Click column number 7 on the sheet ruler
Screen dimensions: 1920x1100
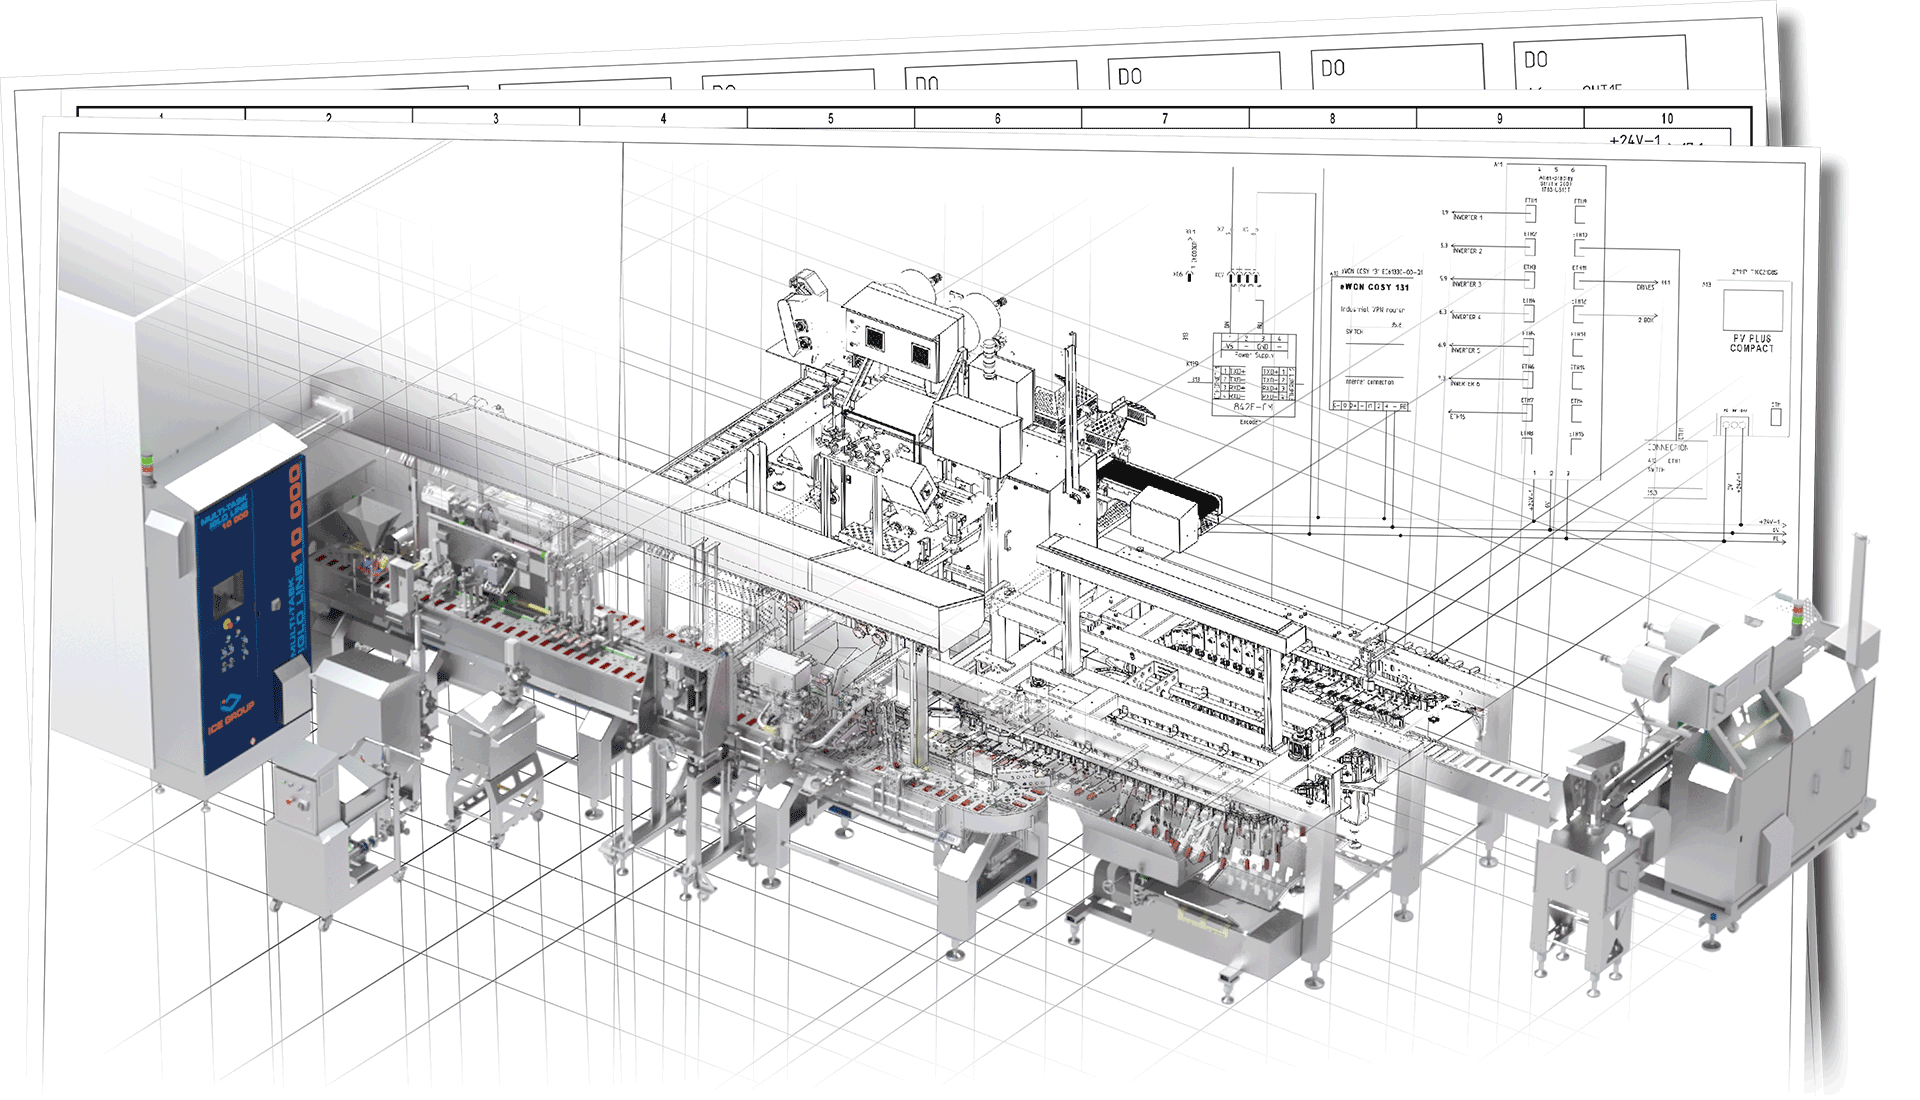tap(1165, 119)
